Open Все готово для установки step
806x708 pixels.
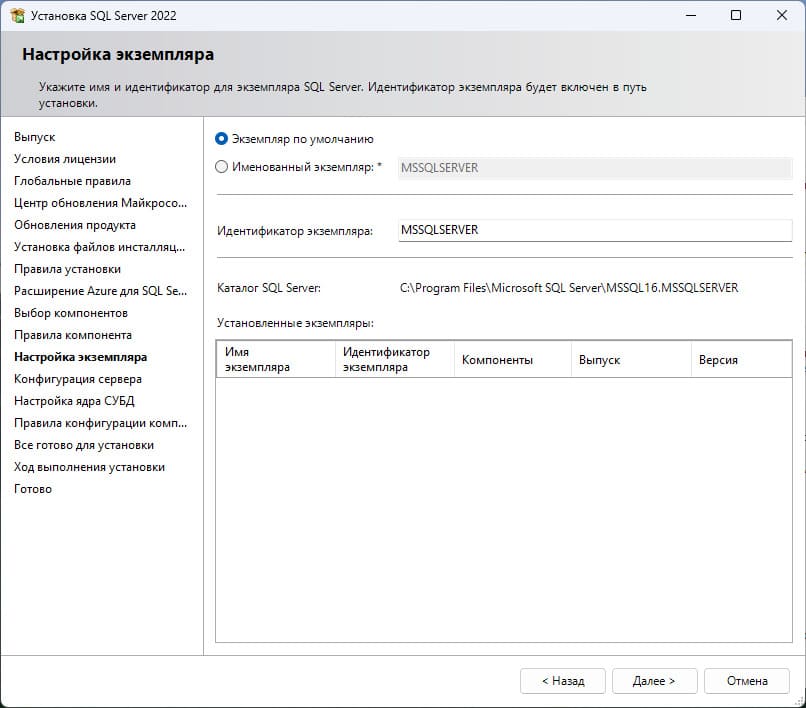84,445
